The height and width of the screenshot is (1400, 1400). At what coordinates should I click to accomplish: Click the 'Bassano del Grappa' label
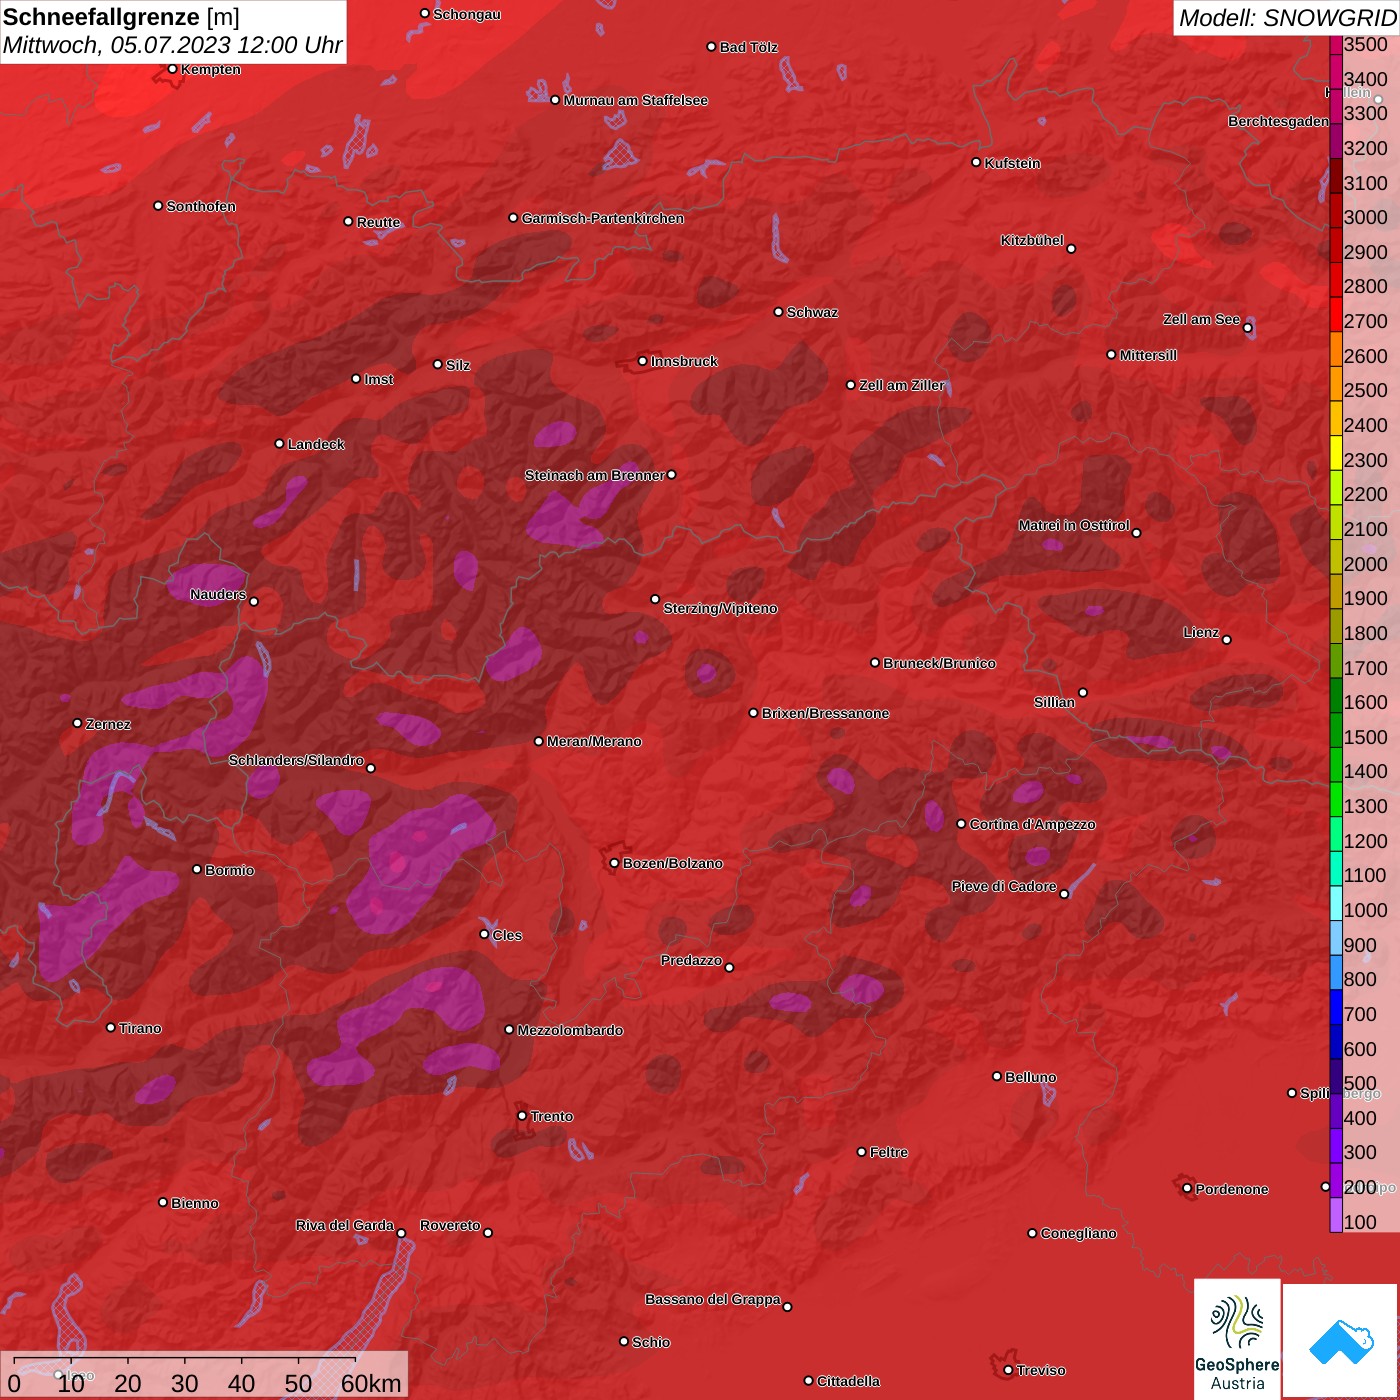click(713, 1299)
